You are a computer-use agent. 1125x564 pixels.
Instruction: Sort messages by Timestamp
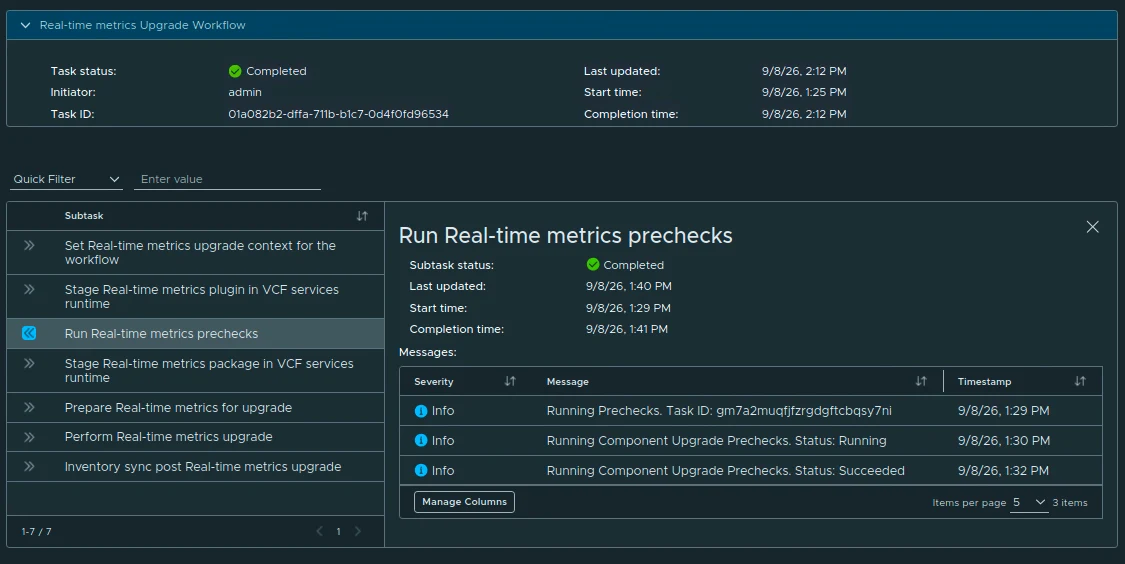pos(1080,381)
